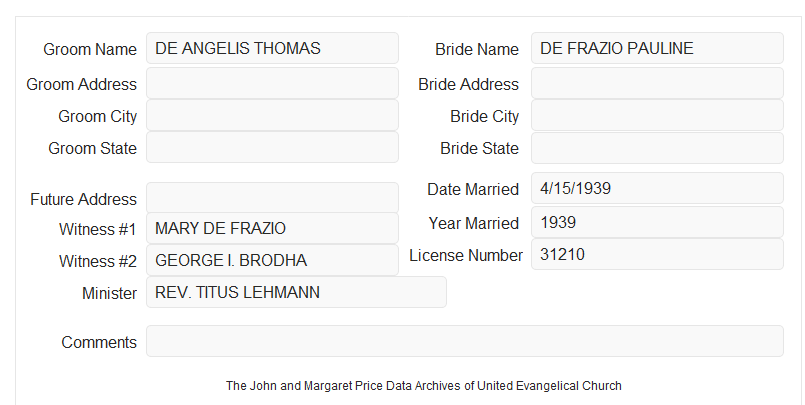805x405 pixels.
Task: Select the Bride Name field
Action: [657, 48]
